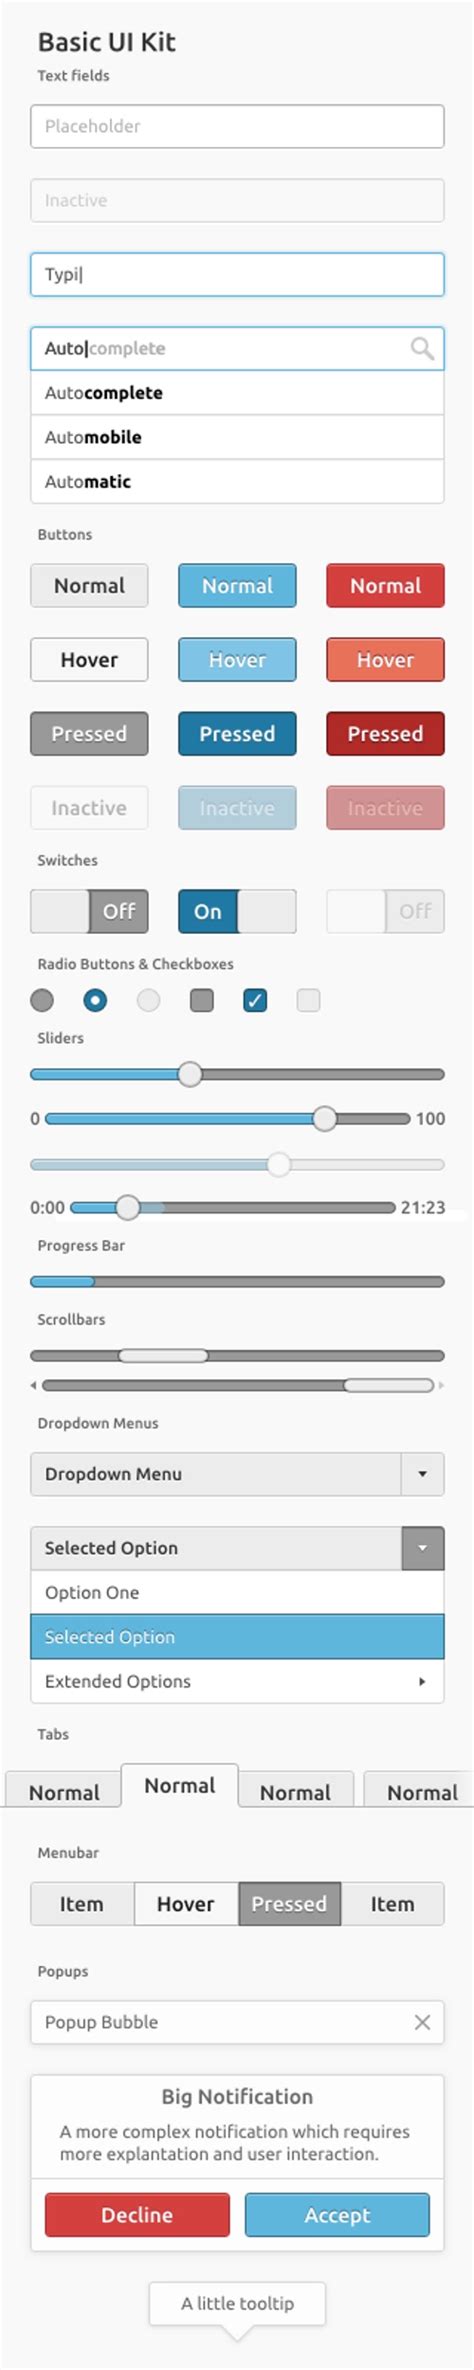474x2370 pixels.
Task: Toggle the blue On switch
Action: click(x=237, y=911)
